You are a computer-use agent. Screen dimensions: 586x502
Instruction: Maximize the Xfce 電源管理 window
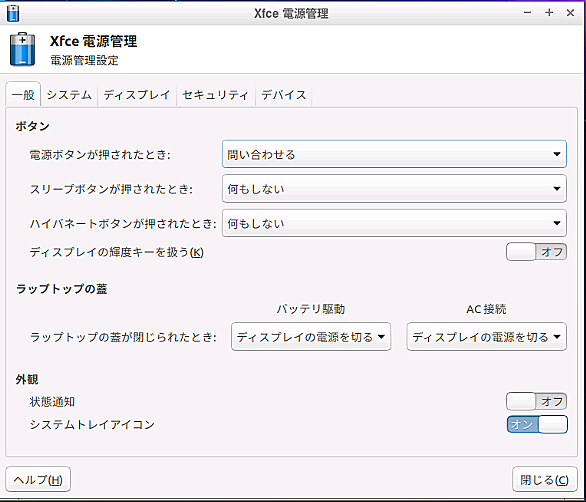(549, 13)
